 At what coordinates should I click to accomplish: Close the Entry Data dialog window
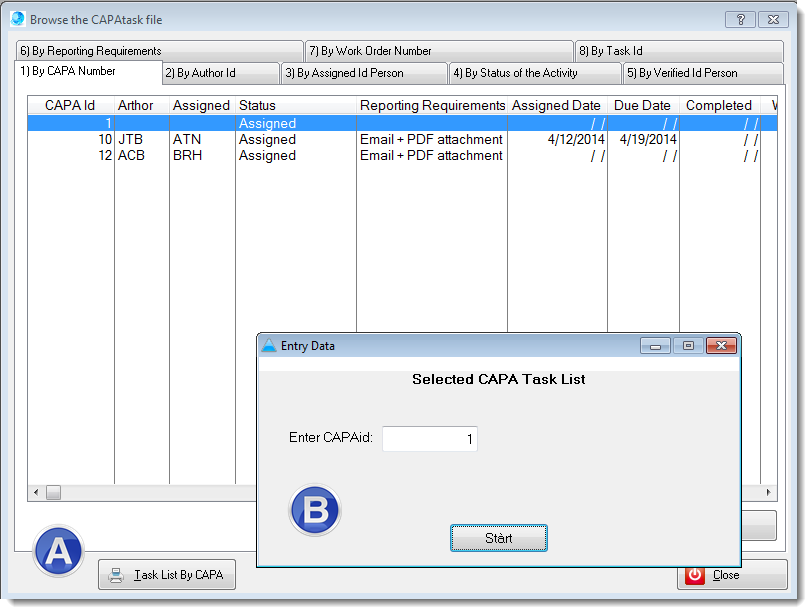click(720, 346)
